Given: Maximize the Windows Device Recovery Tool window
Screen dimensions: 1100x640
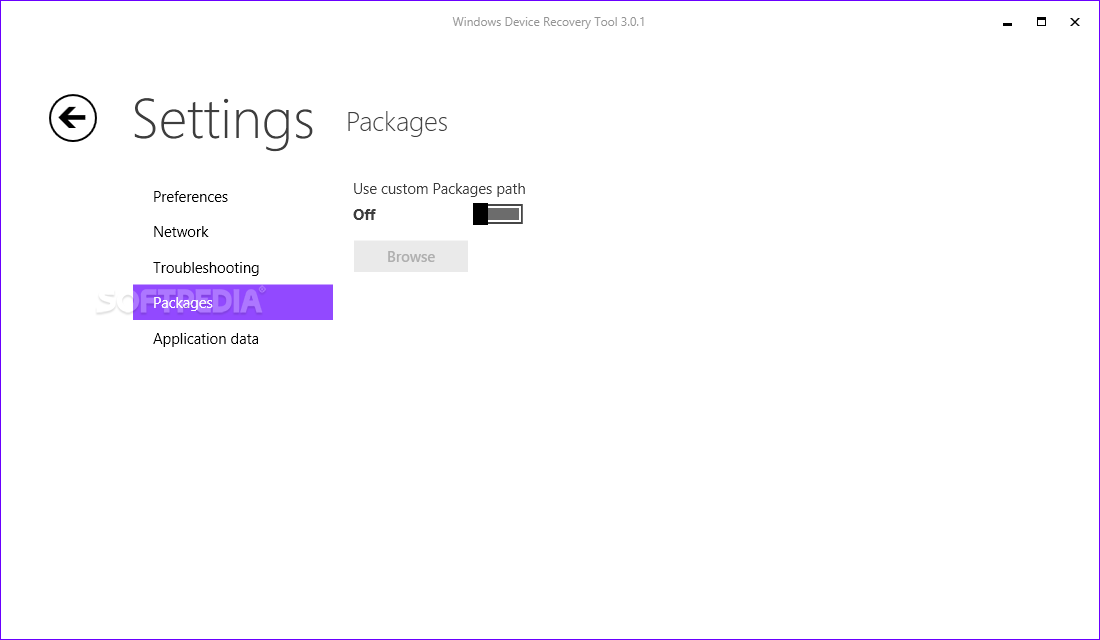Looking at the screenshot, I should click(x=1042, y=22).
